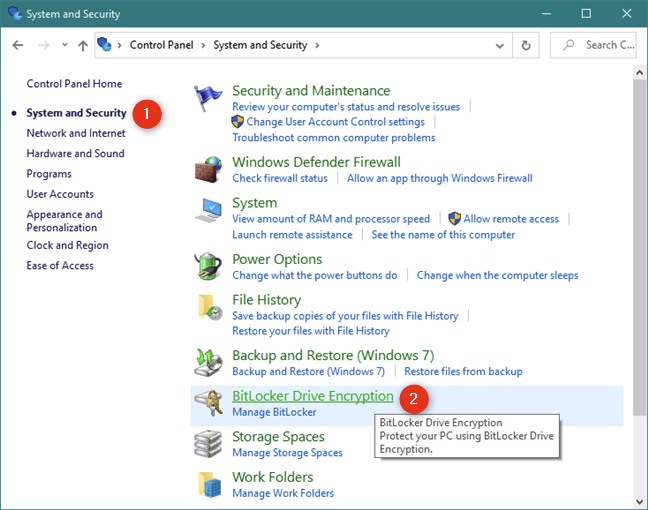Launch remote assistance

(293, 235)
